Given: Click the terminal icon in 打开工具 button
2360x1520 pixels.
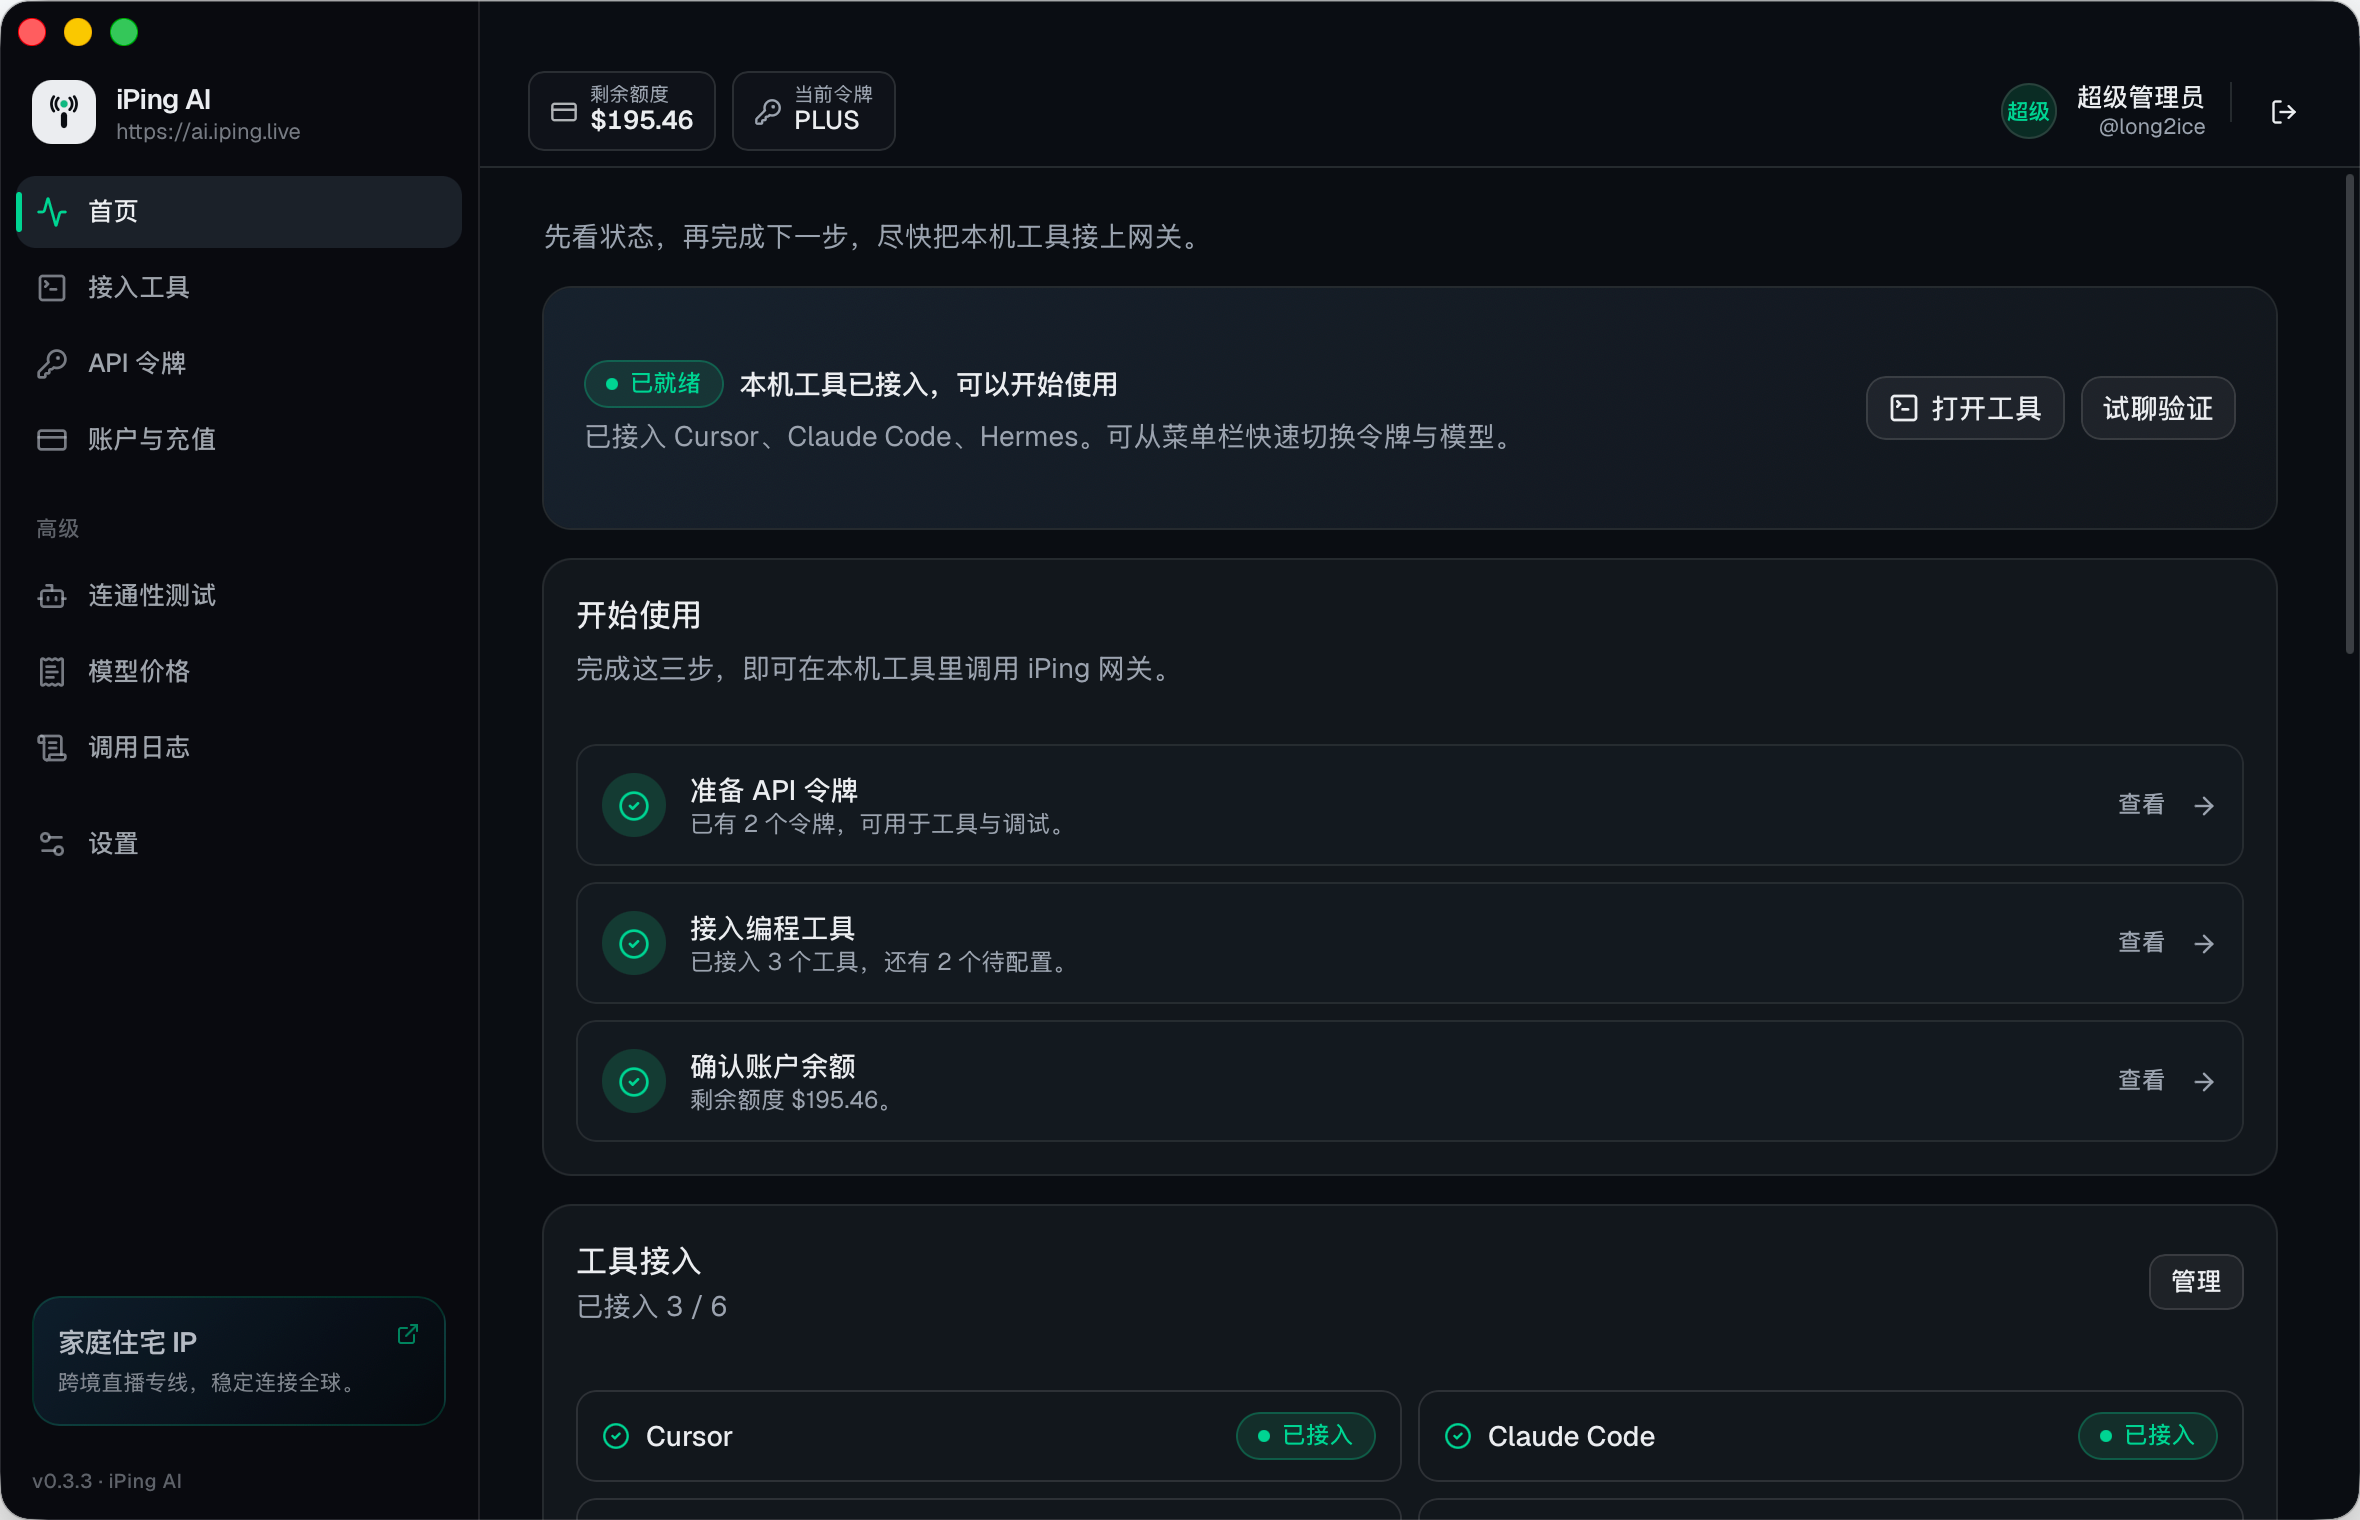Looking at the screenshot, I should click(1904, 408).
